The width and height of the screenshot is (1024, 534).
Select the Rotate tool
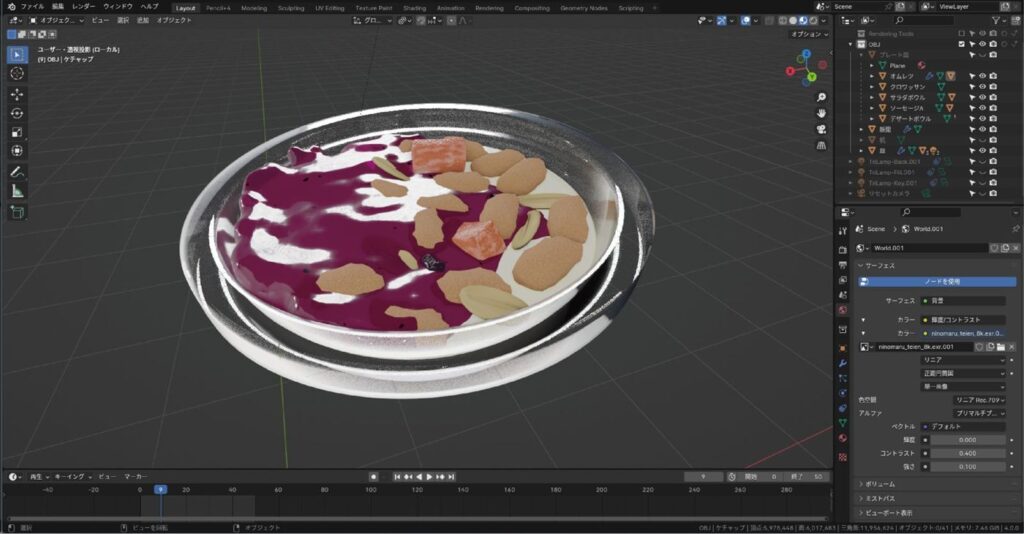tap(17, 114)
